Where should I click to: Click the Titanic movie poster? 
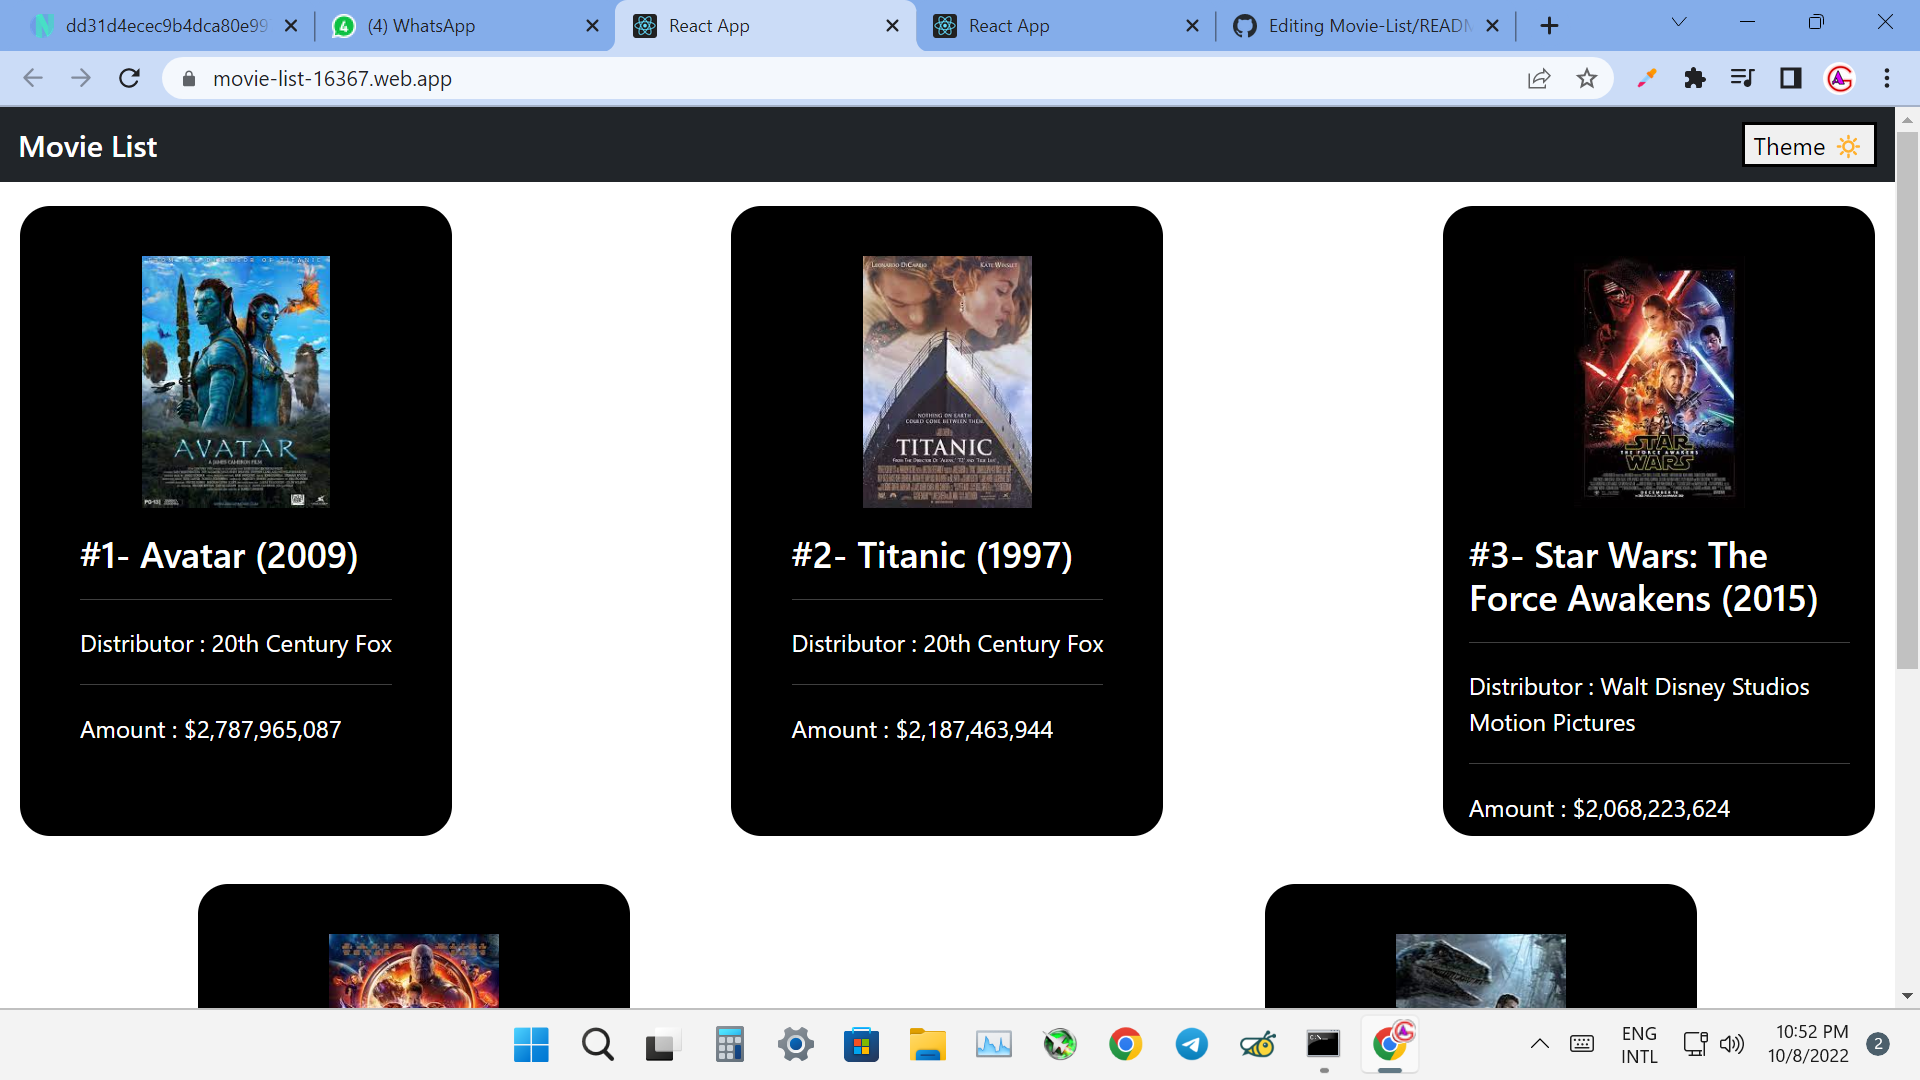coord(946,381)
